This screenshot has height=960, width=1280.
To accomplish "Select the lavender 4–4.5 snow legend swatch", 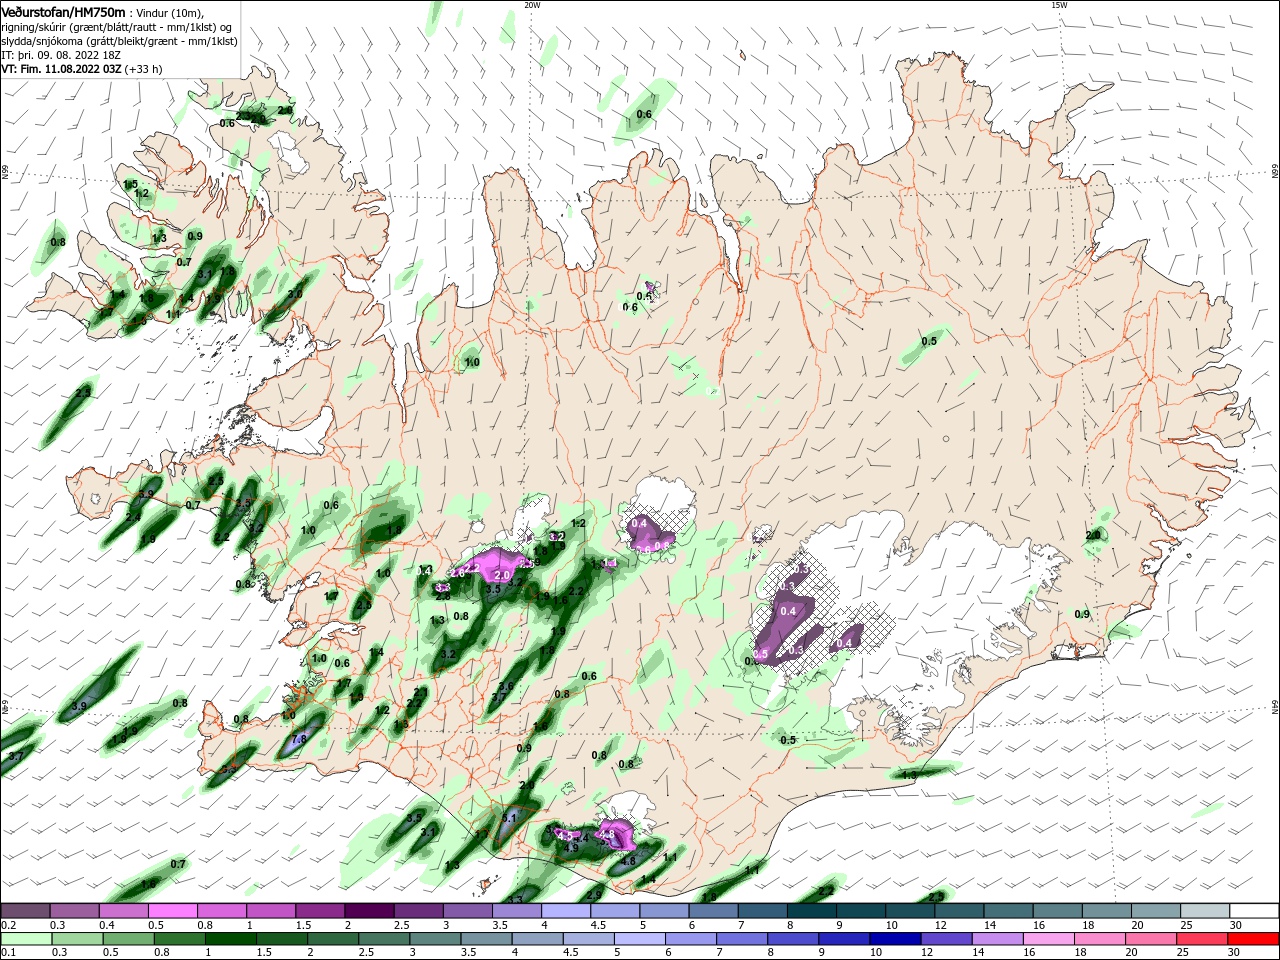I will click(566, 911).
